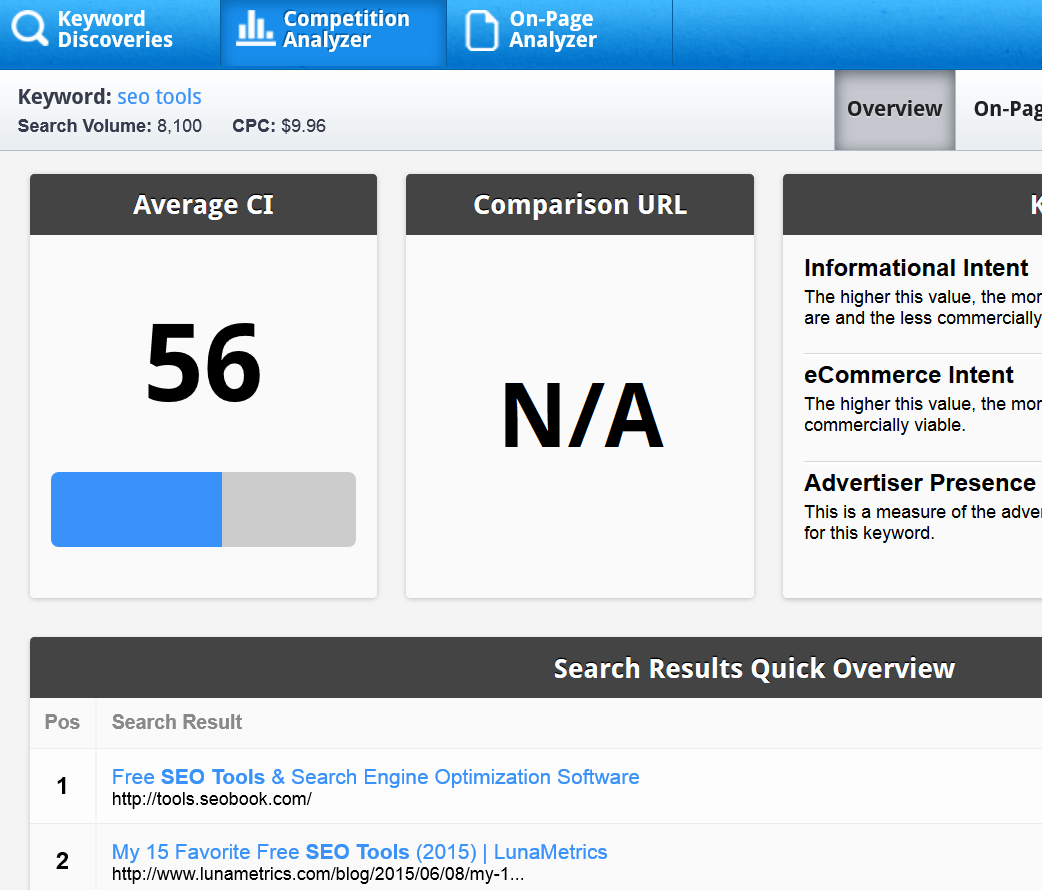Image resolution: width=1042 pixels, height=890 pixels.
Task: Open the Keyword Discoveries tab
Action: (110, 33)
